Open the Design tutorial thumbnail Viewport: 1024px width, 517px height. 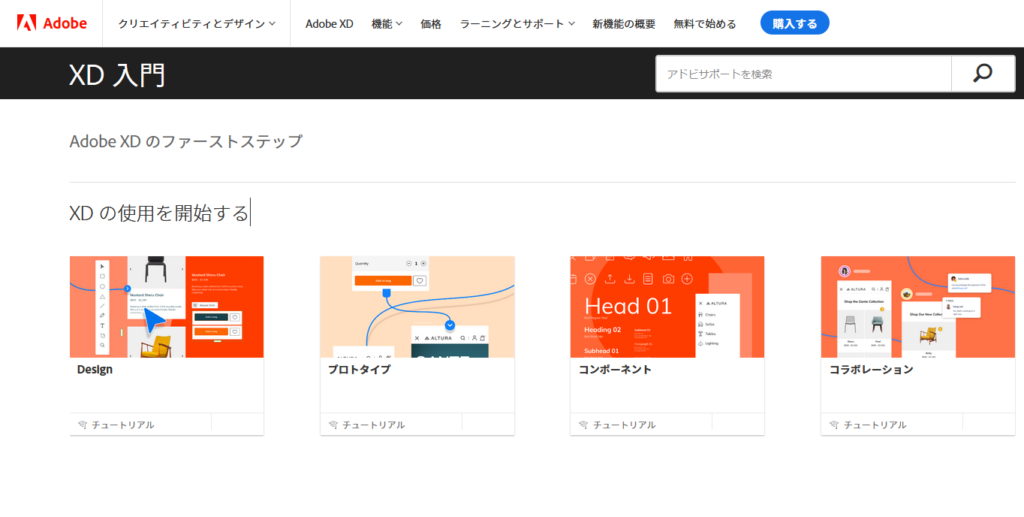pyautogui.click(x=167, y=307)
